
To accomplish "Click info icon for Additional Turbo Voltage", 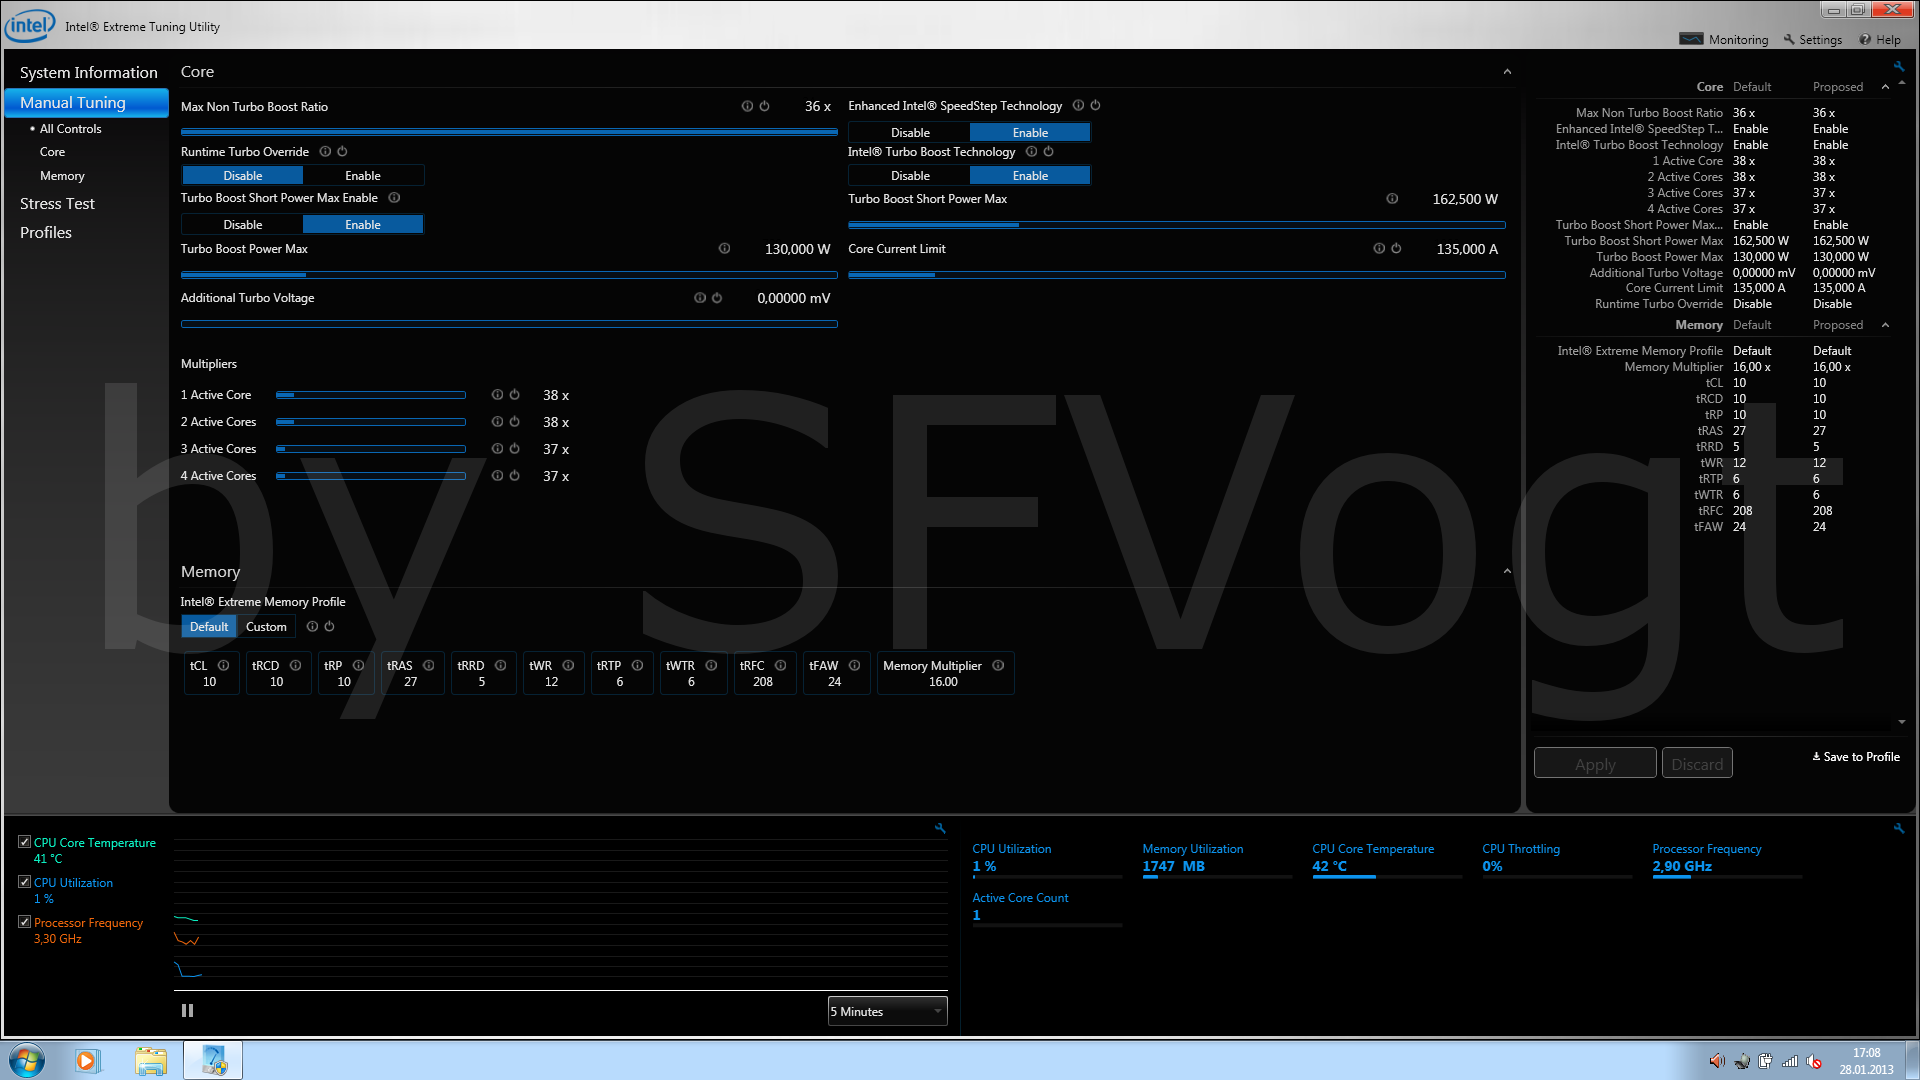I will click(x=699, y=298).
